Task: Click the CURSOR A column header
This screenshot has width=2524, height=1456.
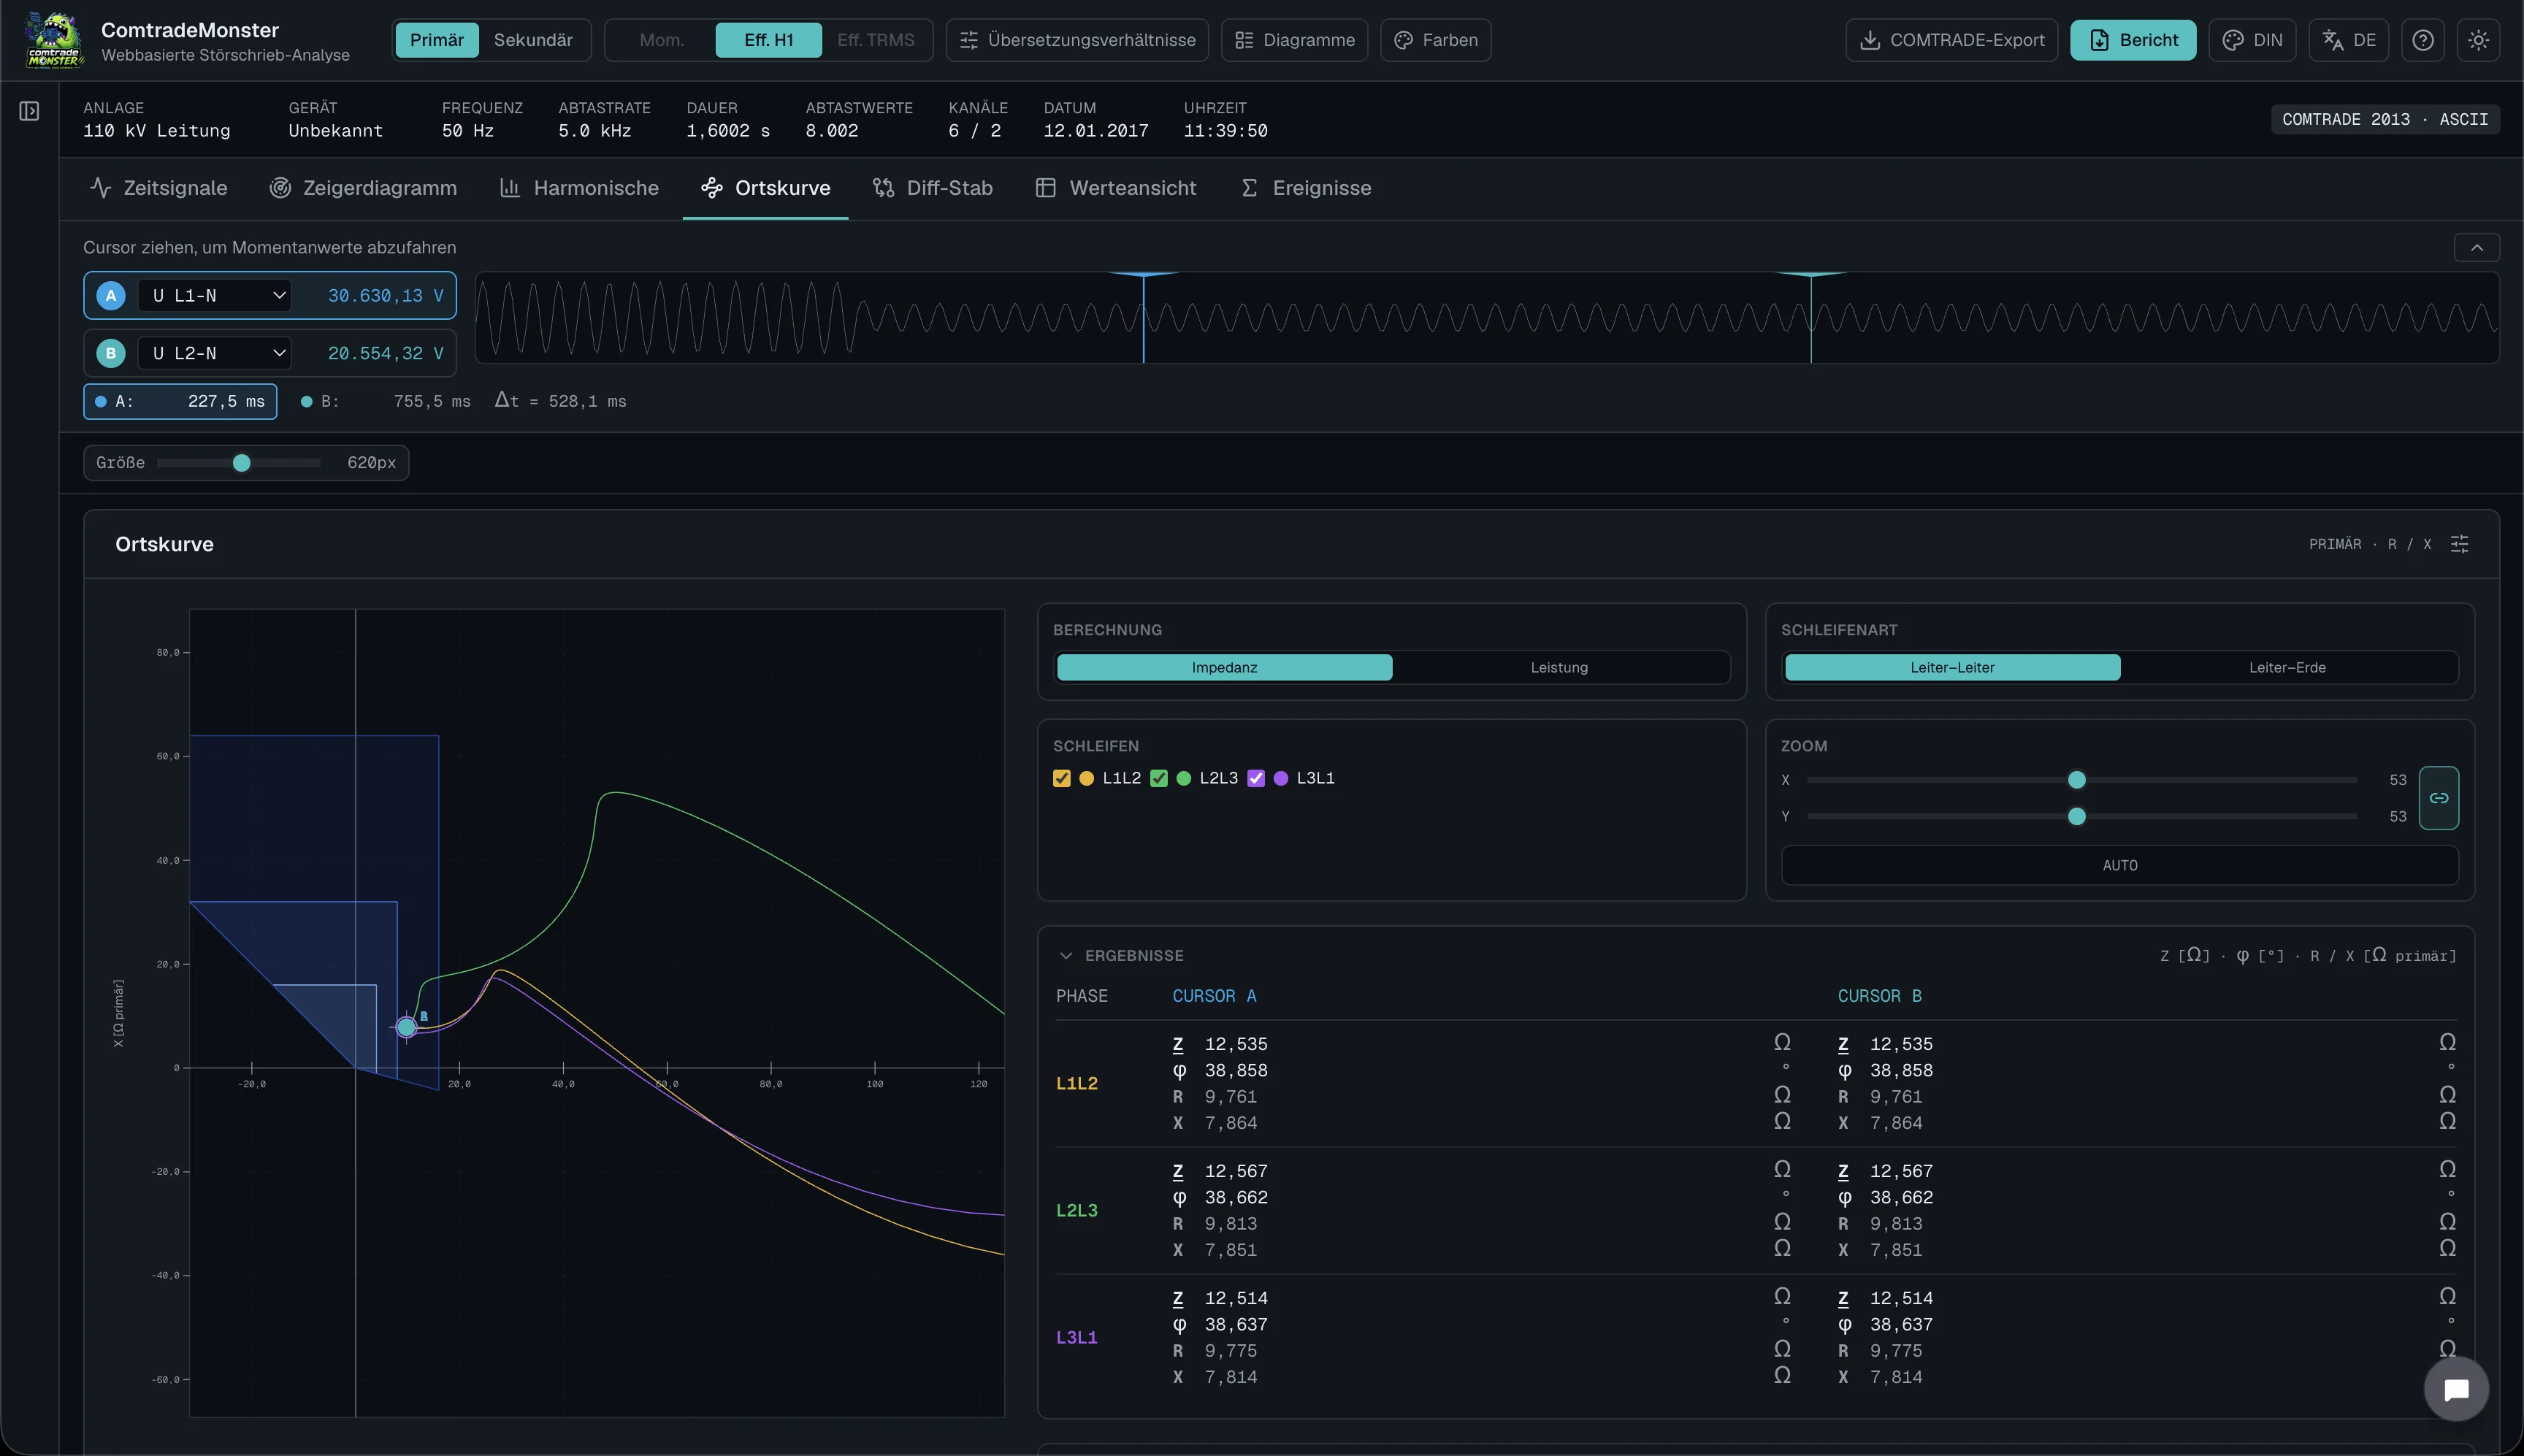Action: click(1214, 996)
